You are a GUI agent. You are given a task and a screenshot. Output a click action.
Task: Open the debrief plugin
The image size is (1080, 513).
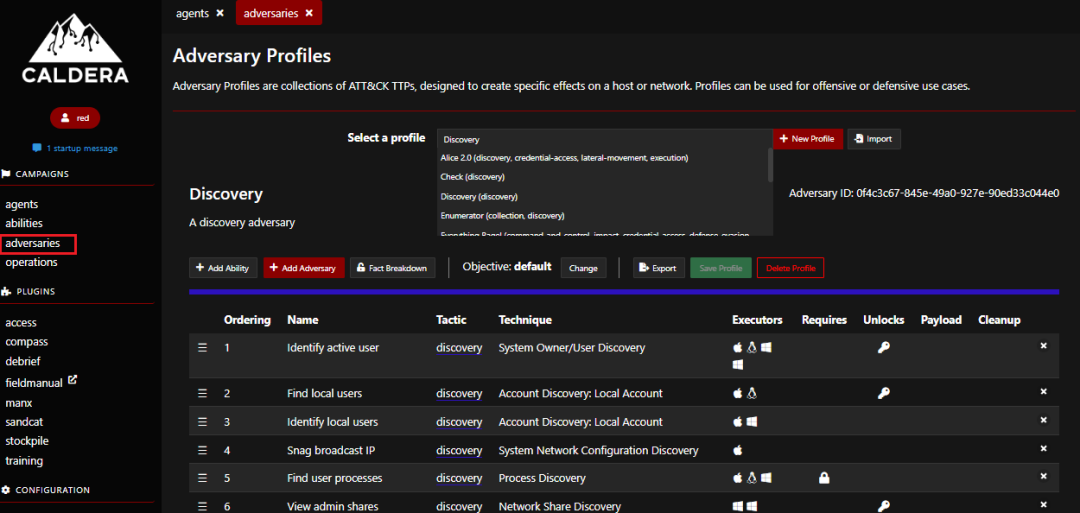pos(23,361)
